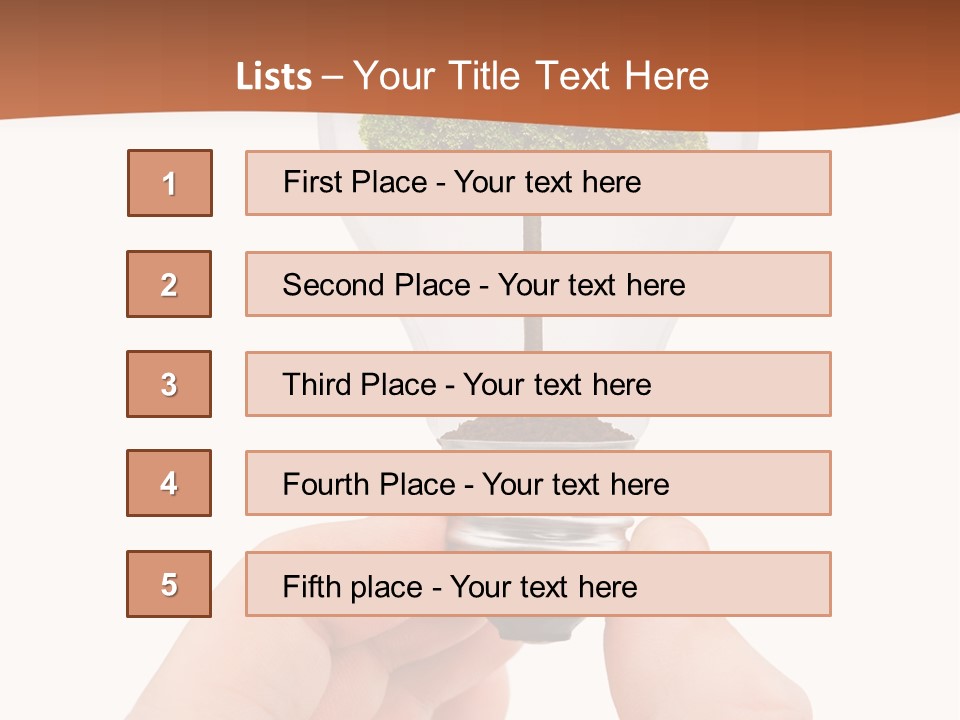
Task: Click the number 5 box
Action: point(169,584)
